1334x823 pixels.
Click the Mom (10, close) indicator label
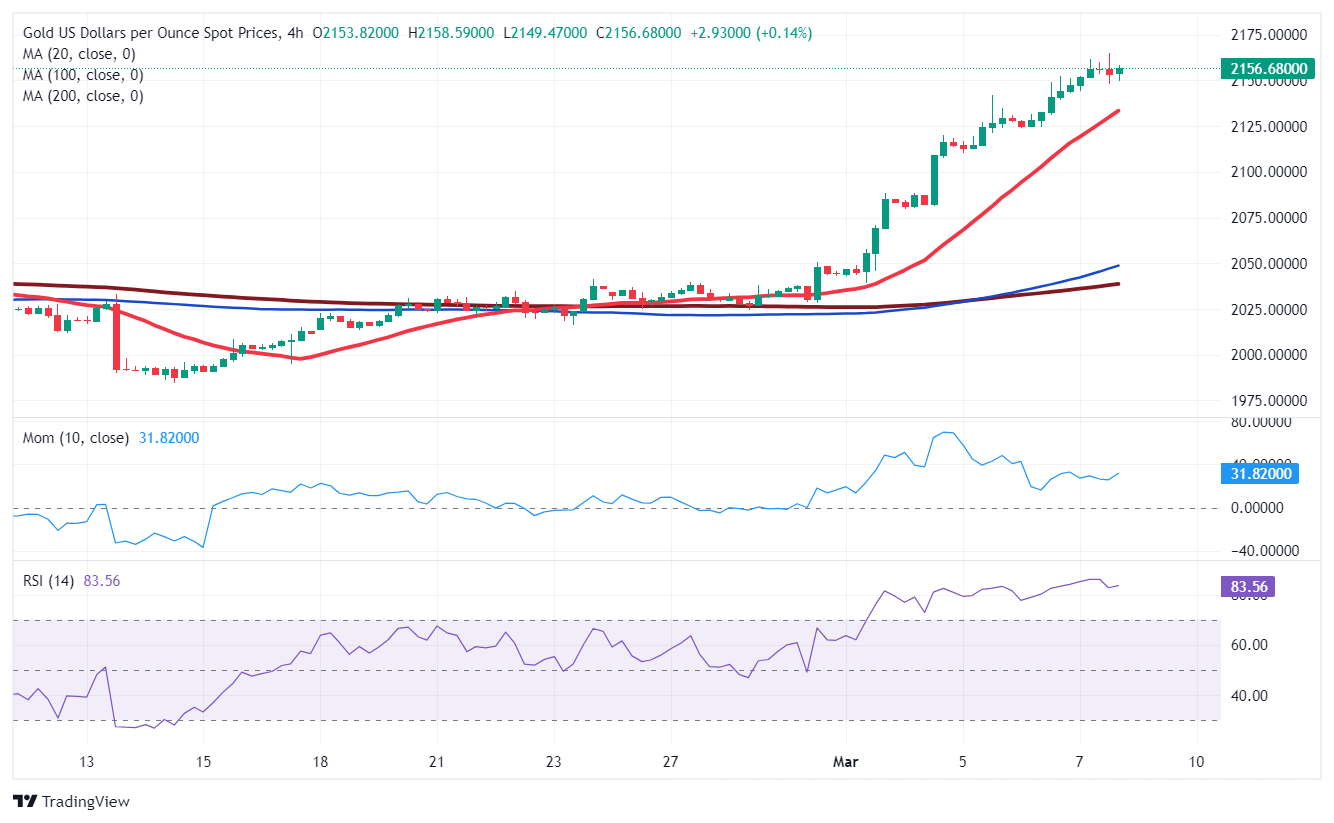[x=71, y=438]
